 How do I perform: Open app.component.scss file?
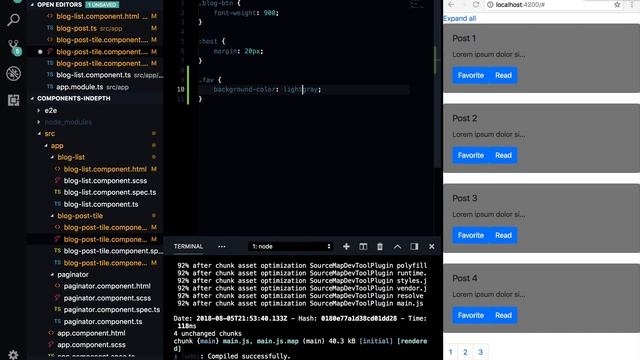coord(91,345)
